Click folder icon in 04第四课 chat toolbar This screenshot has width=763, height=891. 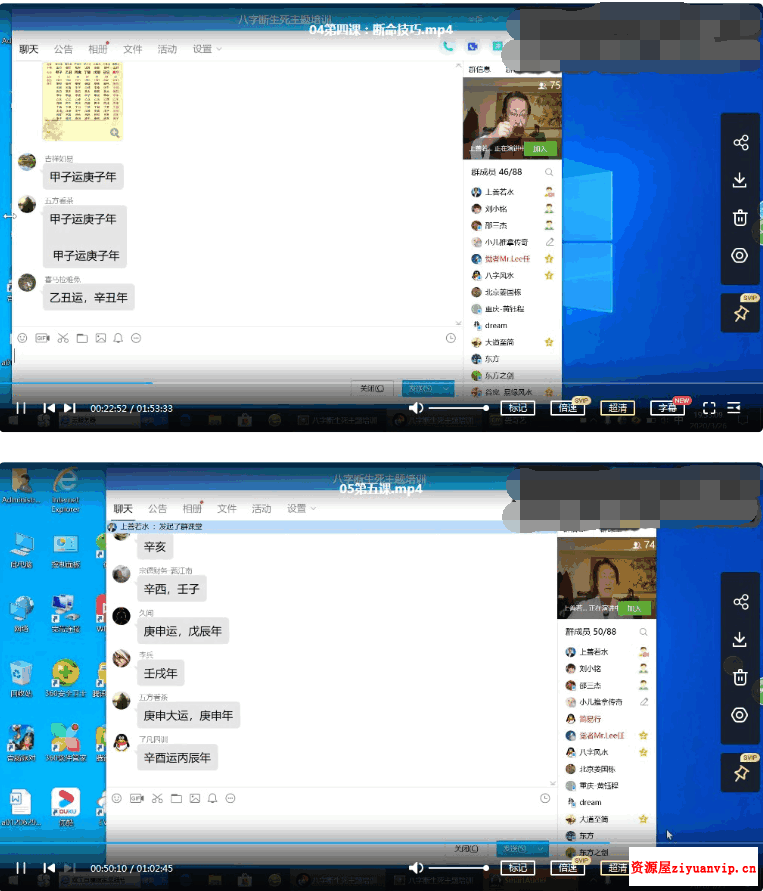tap(82, 338)
